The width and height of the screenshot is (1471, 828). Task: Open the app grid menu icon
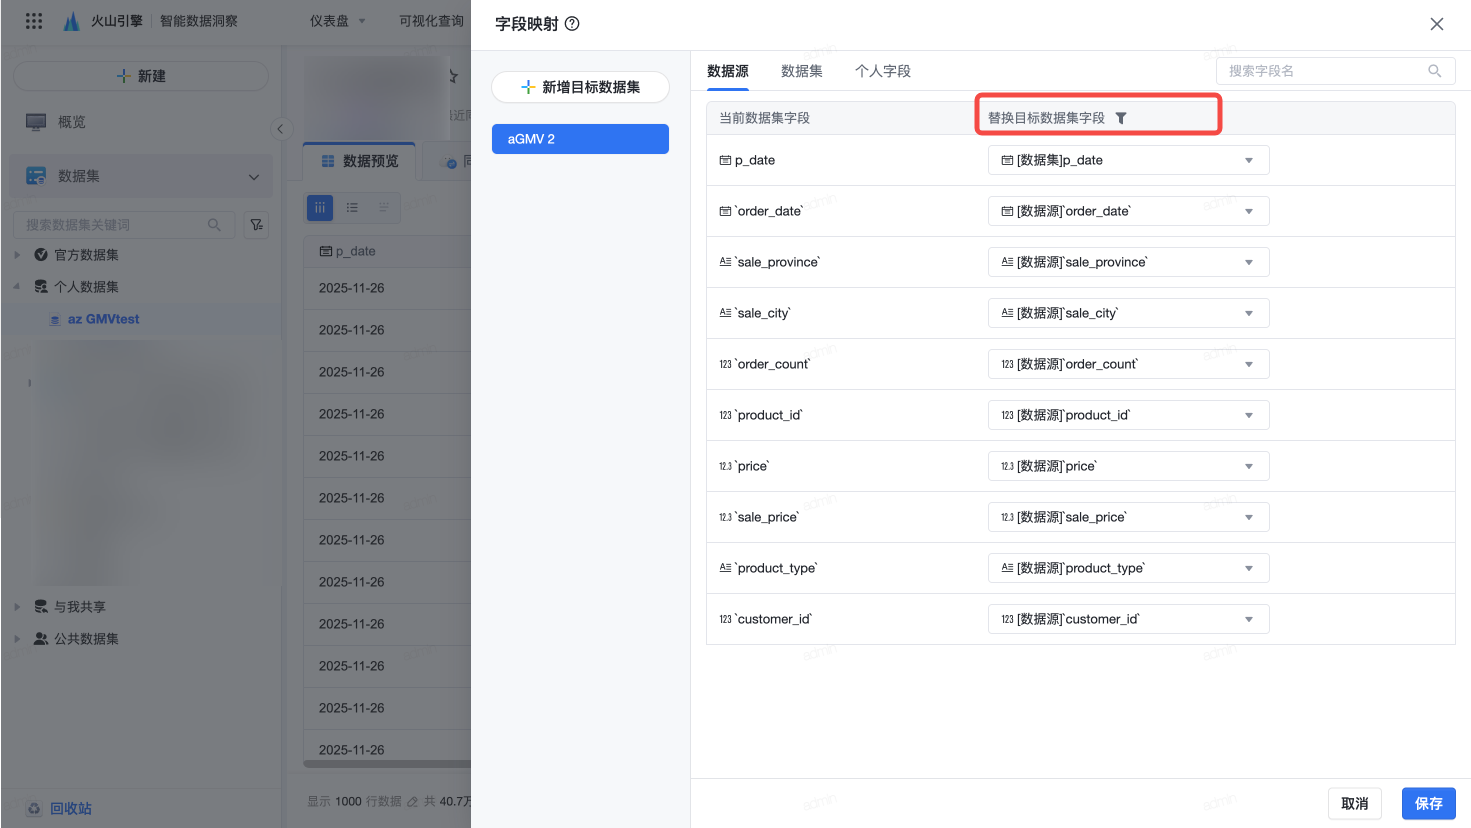(34, 21)
